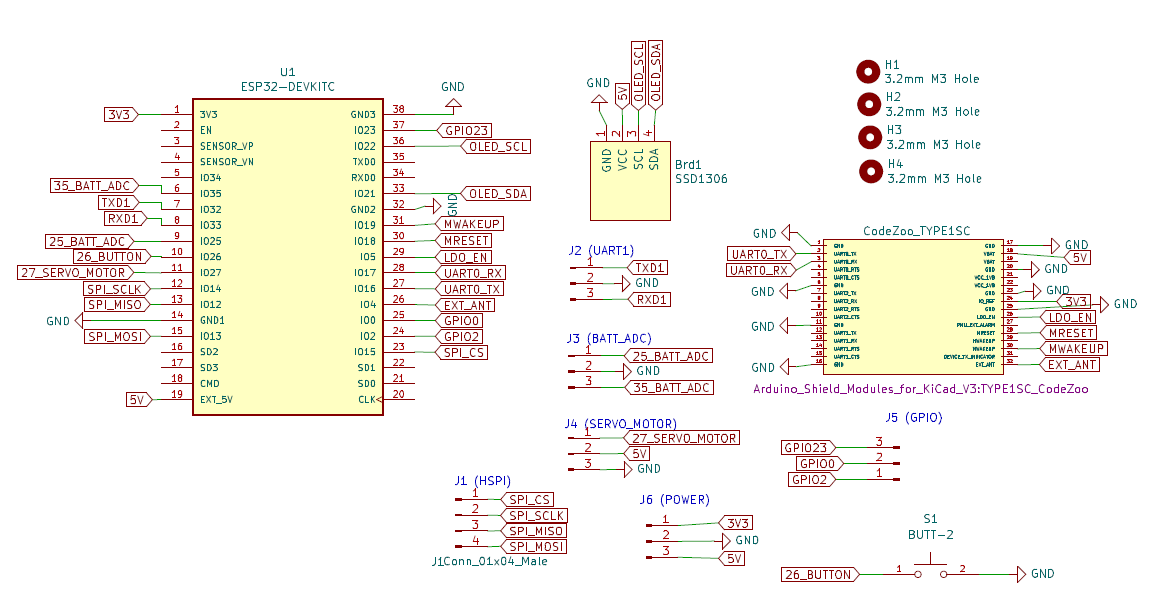Select OLED_SCL label on U1 pin 36
1152x607 pixels.
tap(496, 147)
